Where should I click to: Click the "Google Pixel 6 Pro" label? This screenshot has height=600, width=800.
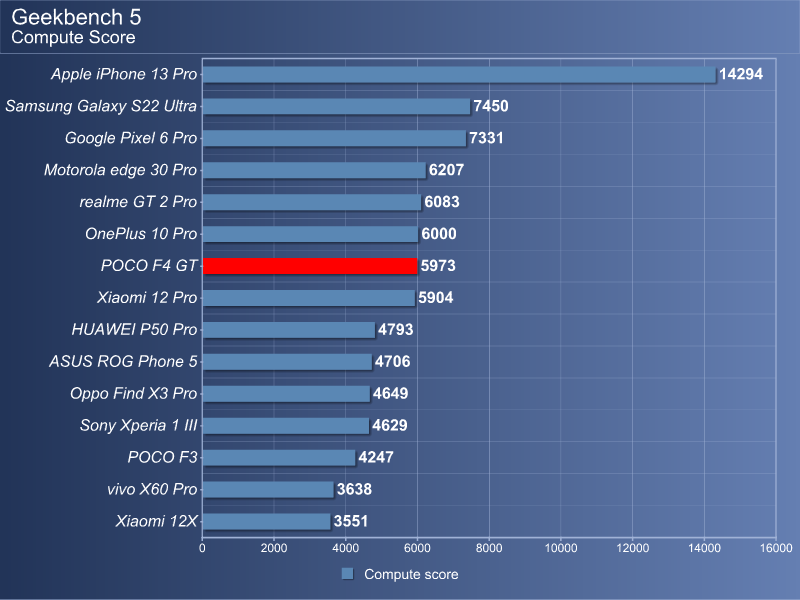(x=131, y=138)
